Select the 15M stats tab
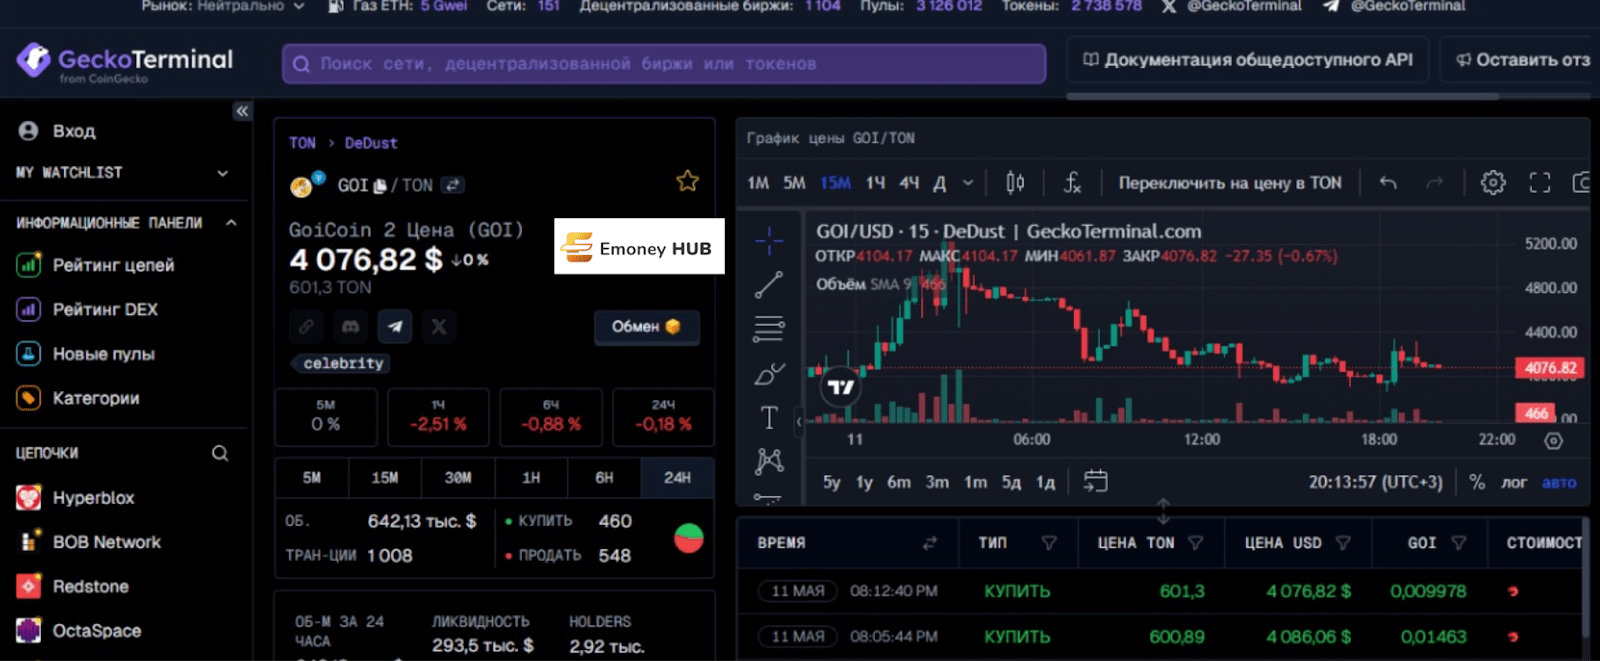The width and height of the screenshot is (1600, 661). coord(385,478)
